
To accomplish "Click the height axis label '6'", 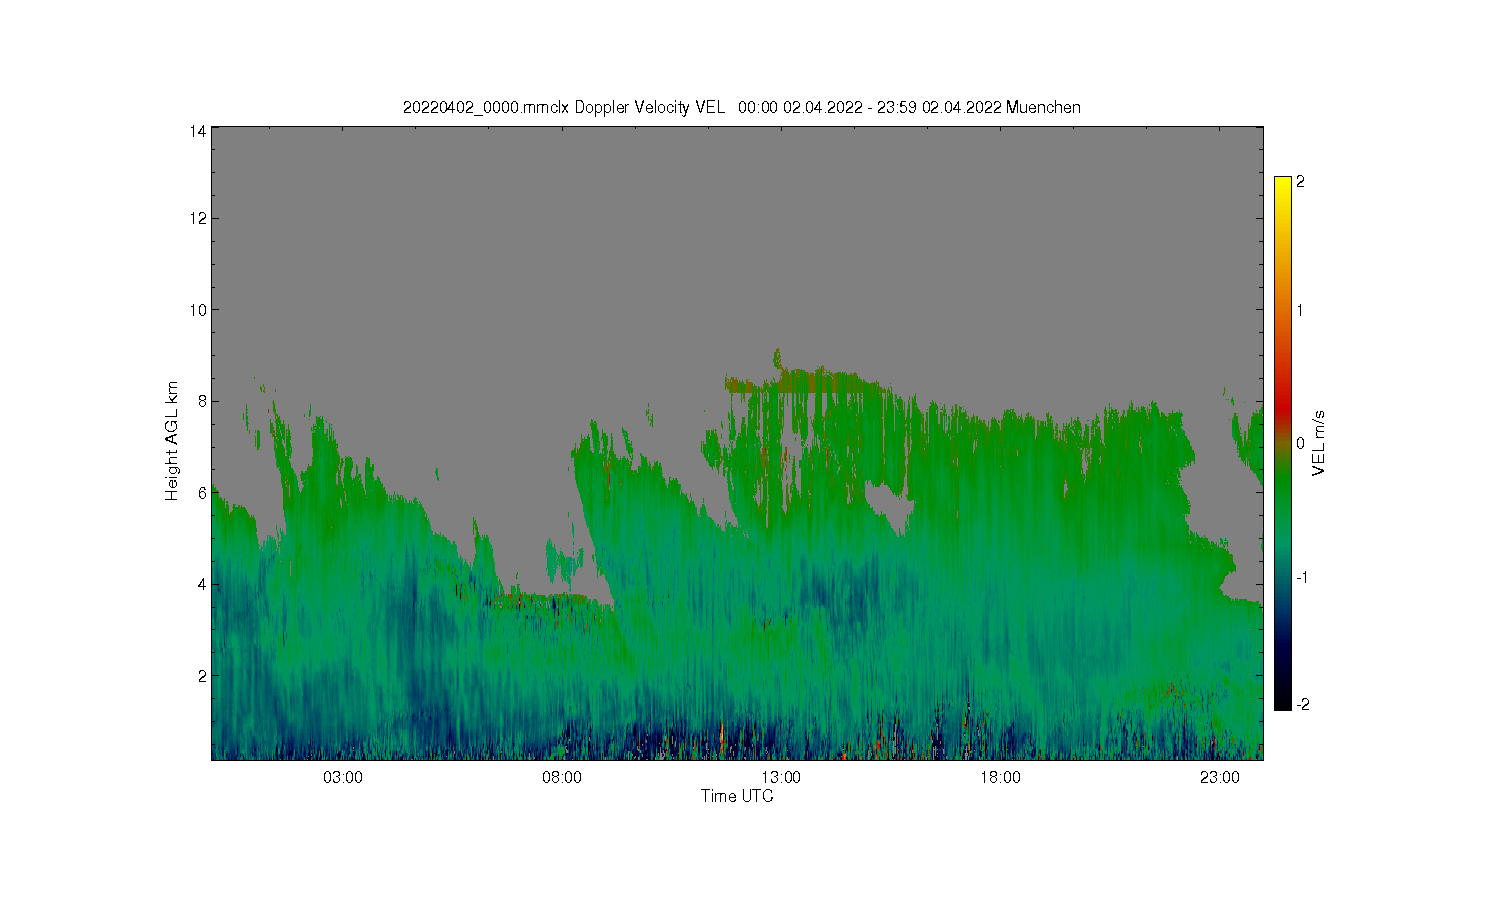I will 202,493.
